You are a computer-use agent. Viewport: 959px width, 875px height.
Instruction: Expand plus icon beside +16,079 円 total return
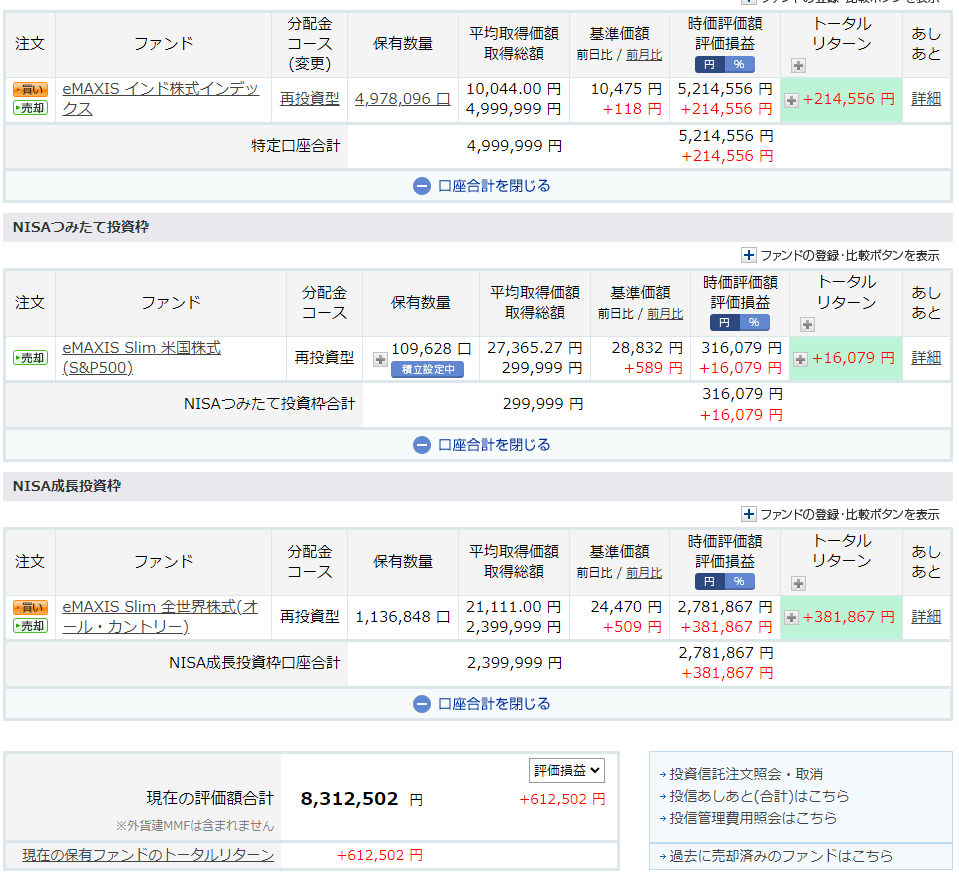(800, 360)
